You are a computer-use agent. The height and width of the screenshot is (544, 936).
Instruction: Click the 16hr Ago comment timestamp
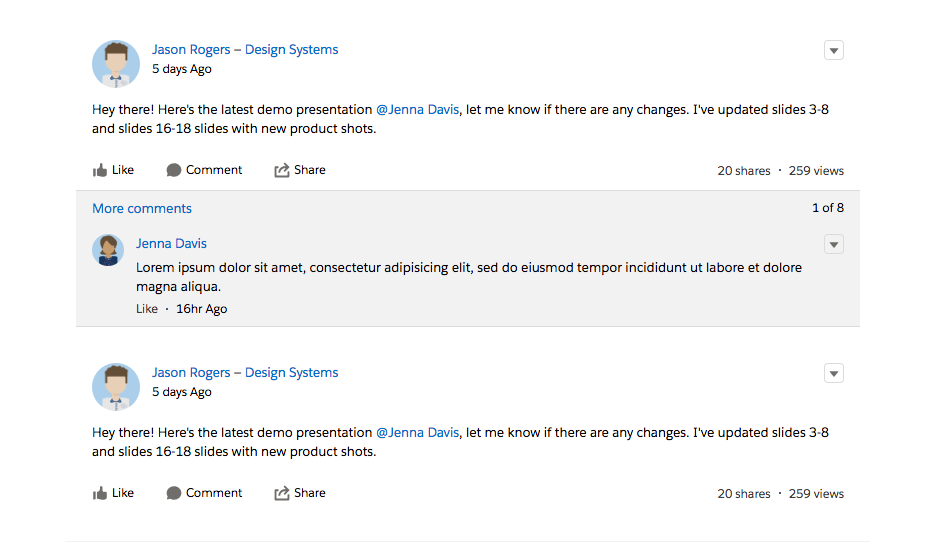tap(202, 310)
